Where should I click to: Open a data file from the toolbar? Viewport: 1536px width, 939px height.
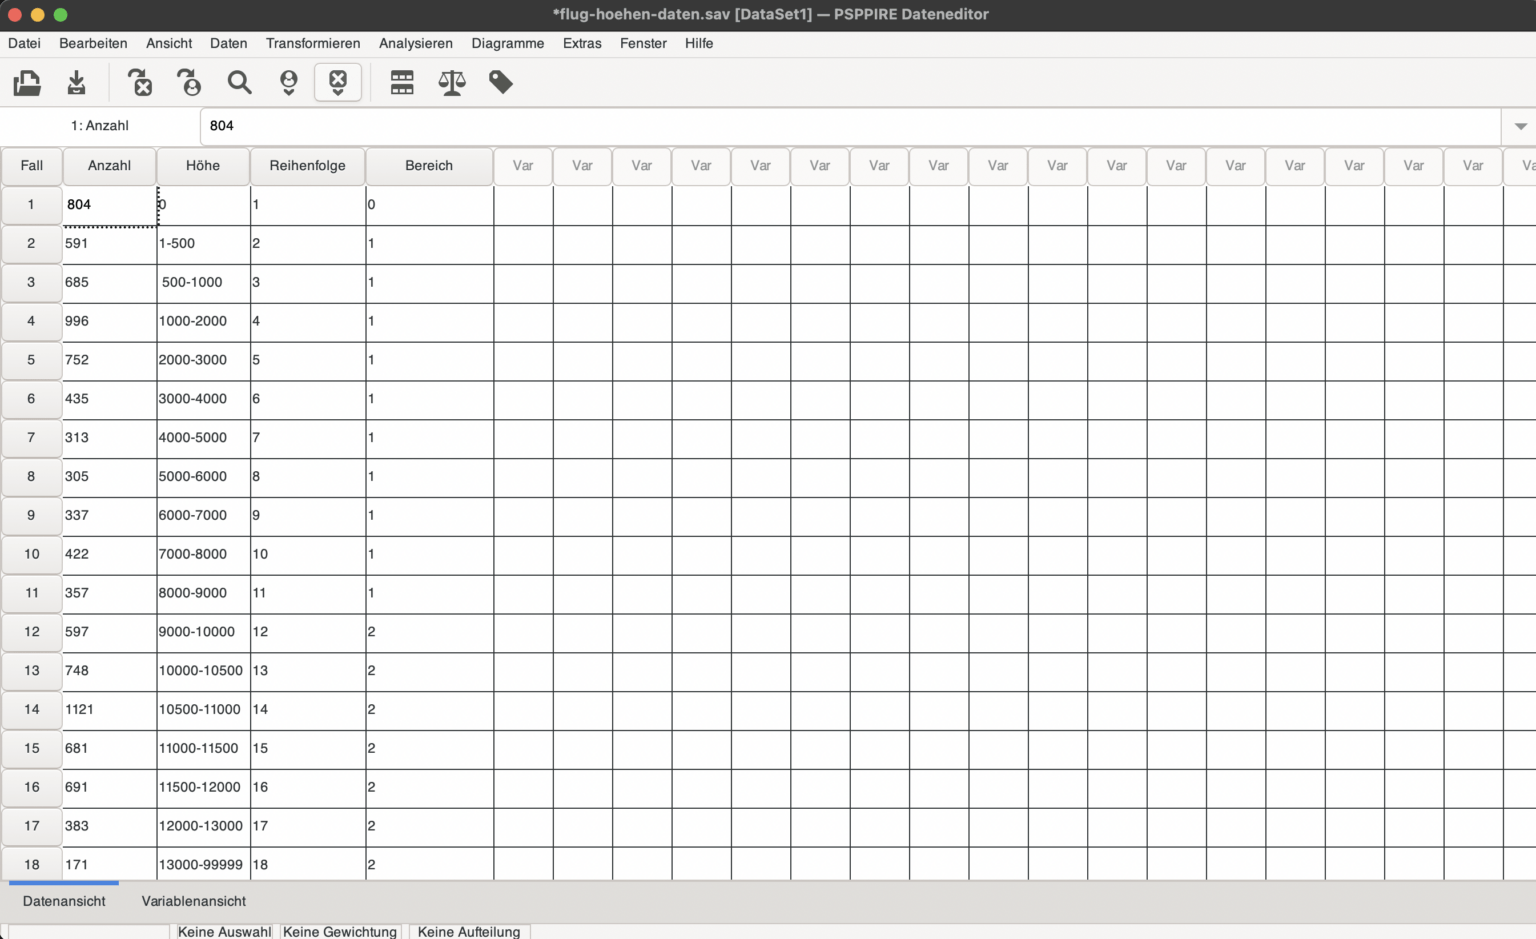point(27,83)
